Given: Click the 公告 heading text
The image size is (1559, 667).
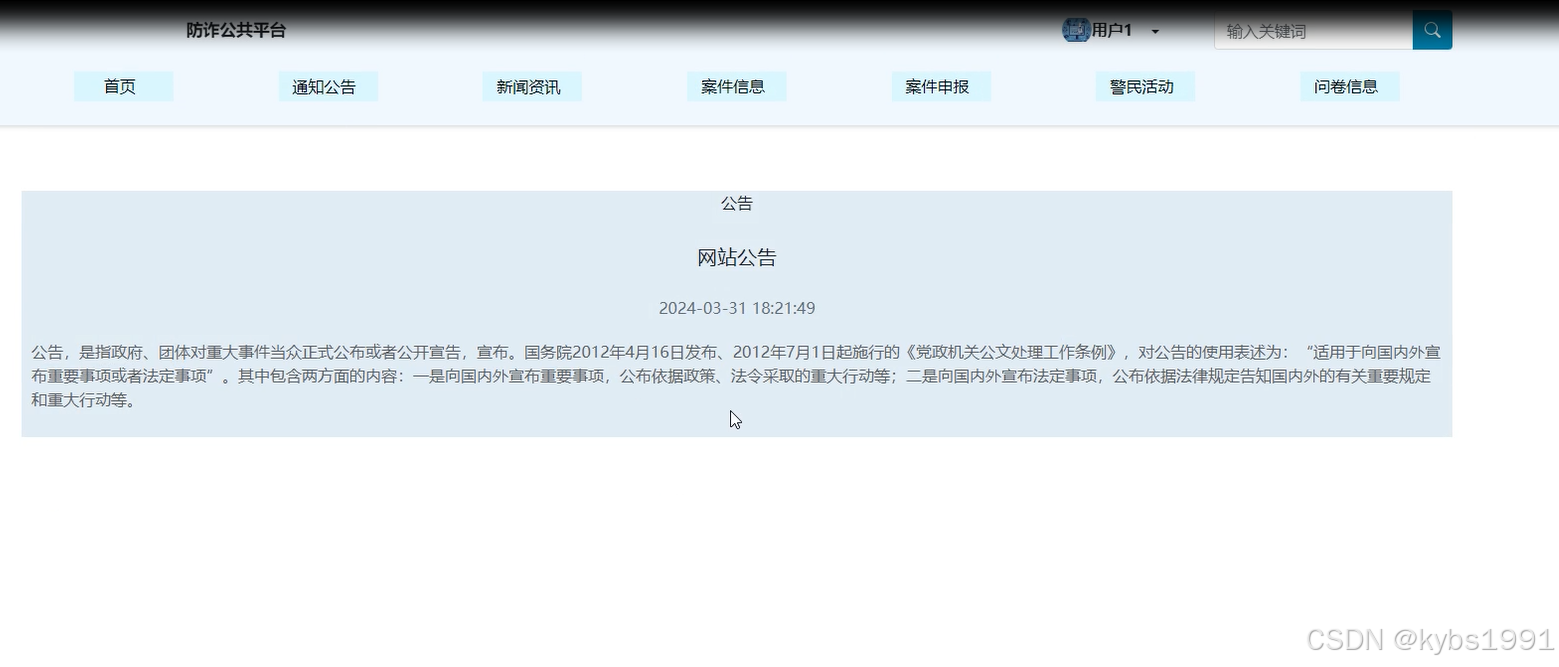Looking at the screenshot, I should point(737,203).
